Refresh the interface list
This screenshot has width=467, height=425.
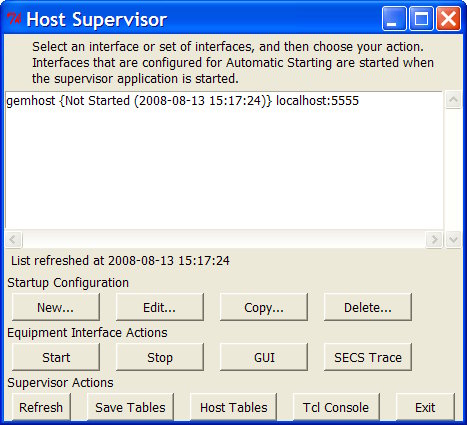(x=41, y=407)
